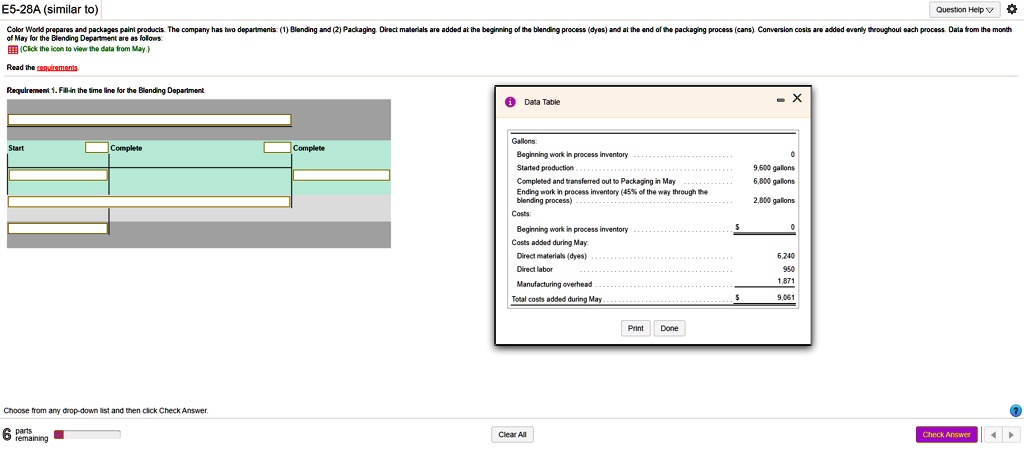Open the settings gear icon
The width and height of the screenshot is (1024, 450).
coord(1009,10)
